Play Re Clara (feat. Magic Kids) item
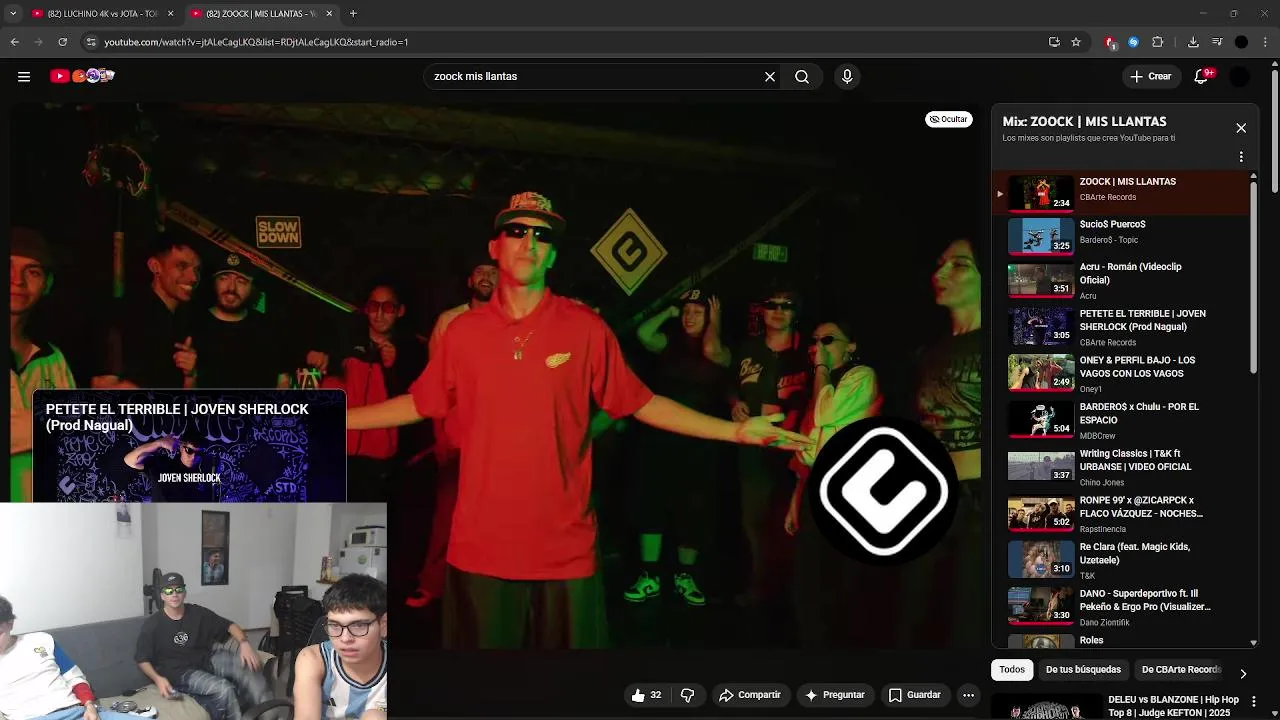Image resolution: width=1280 pixels, height=720 pixels. 1122,560
